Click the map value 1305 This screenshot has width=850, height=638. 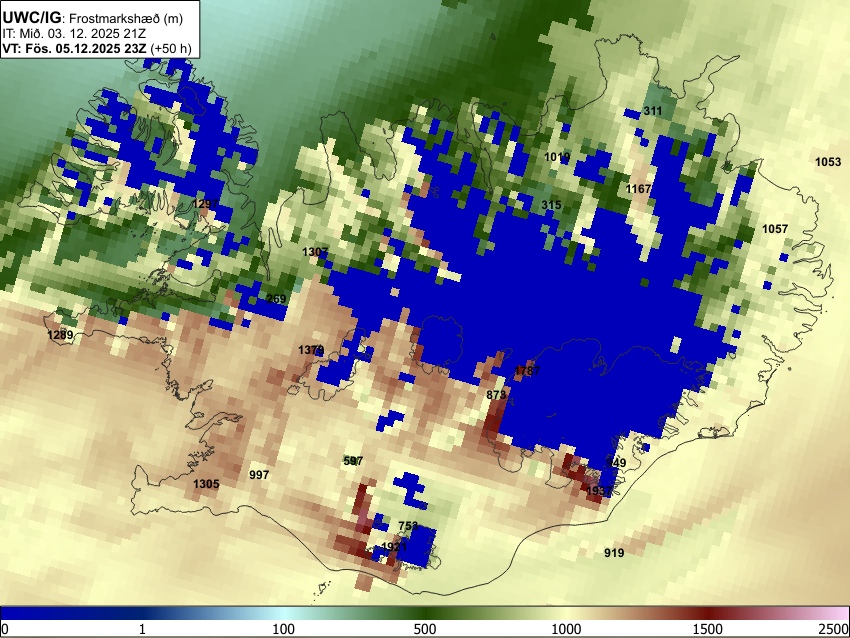pyautogui.click(x=206, y=484)
